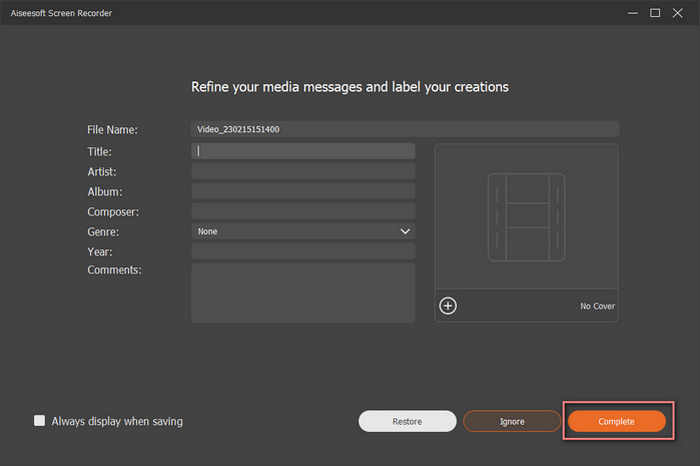Click into the Title input field
The height and width of the screenshot is (466, 700).
click(303, 151)
